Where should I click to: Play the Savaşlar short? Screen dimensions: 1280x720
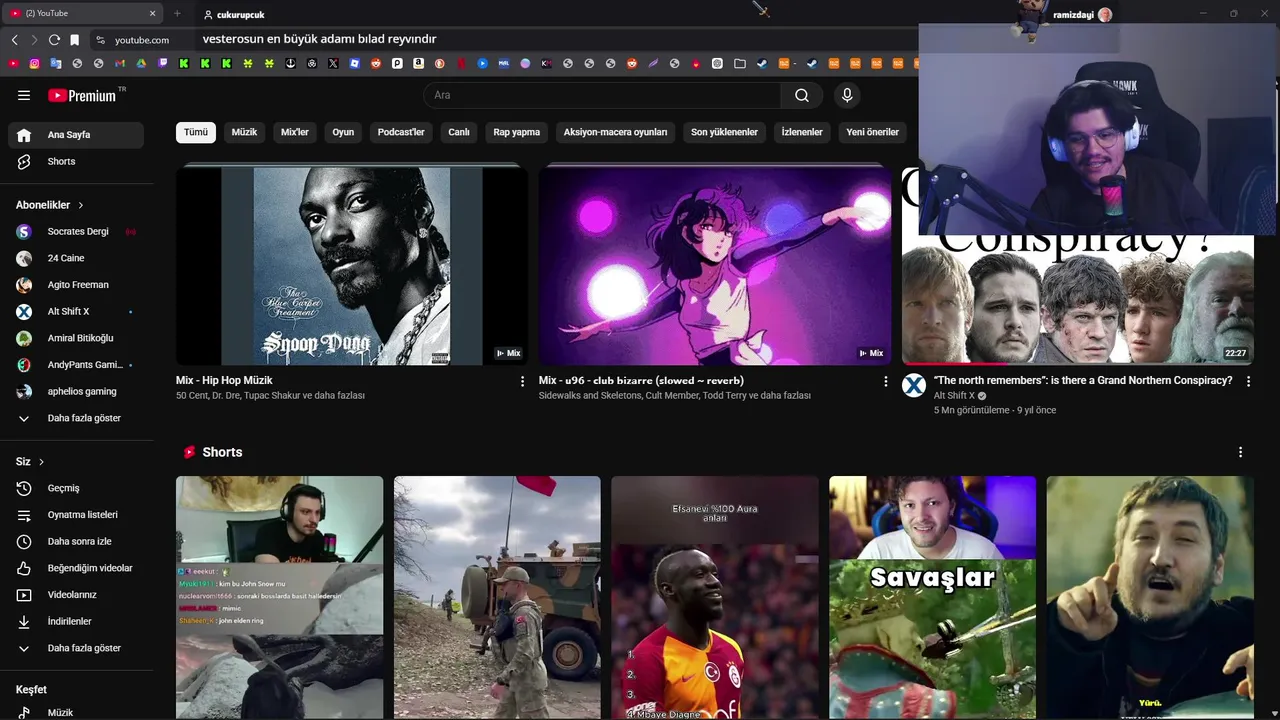[x=932, y=598]
